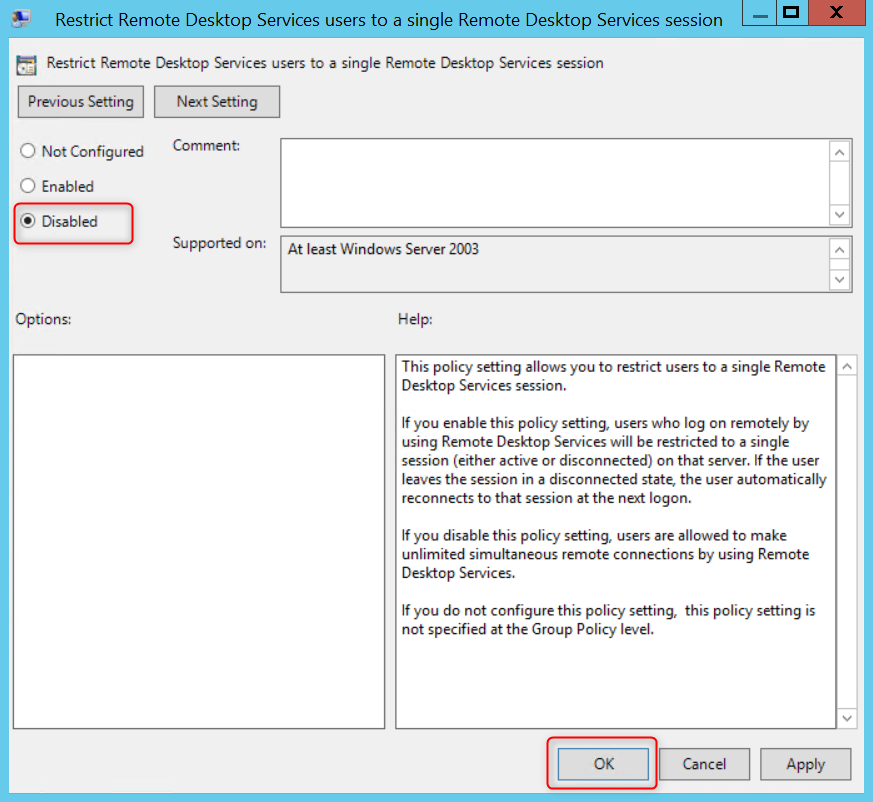Click the Help paragraph starting 'If you enable'

pyautogui.click(x=614, y=460)
